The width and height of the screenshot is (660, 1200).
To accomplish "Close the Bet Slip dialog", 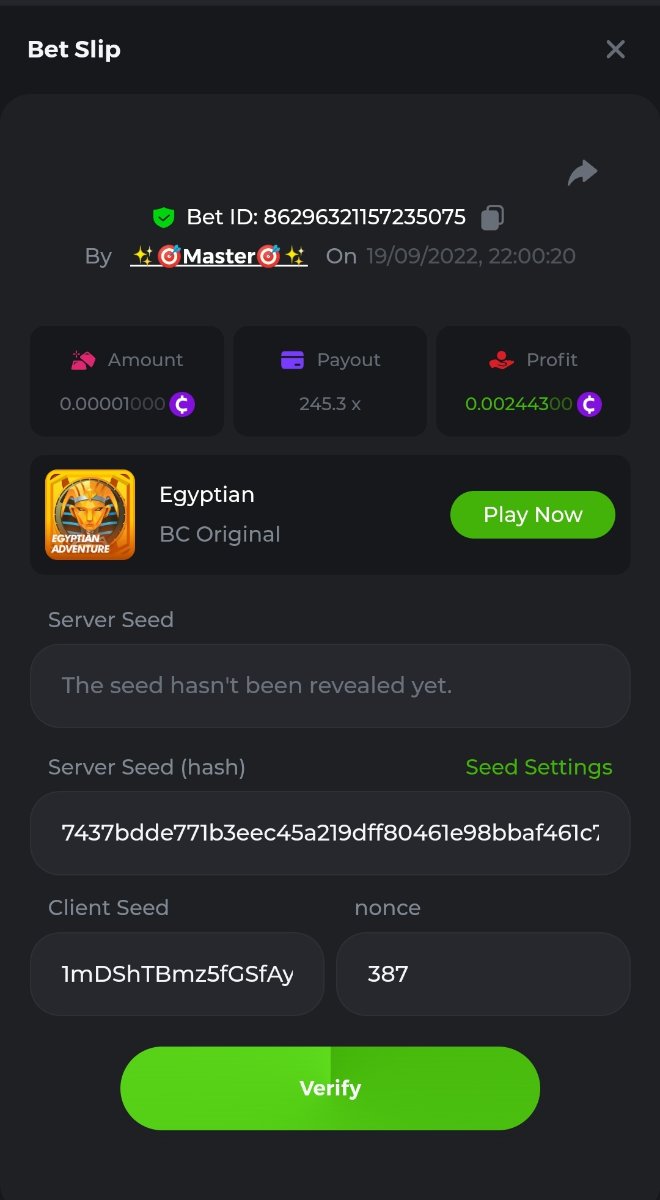I will pos(615,49).
